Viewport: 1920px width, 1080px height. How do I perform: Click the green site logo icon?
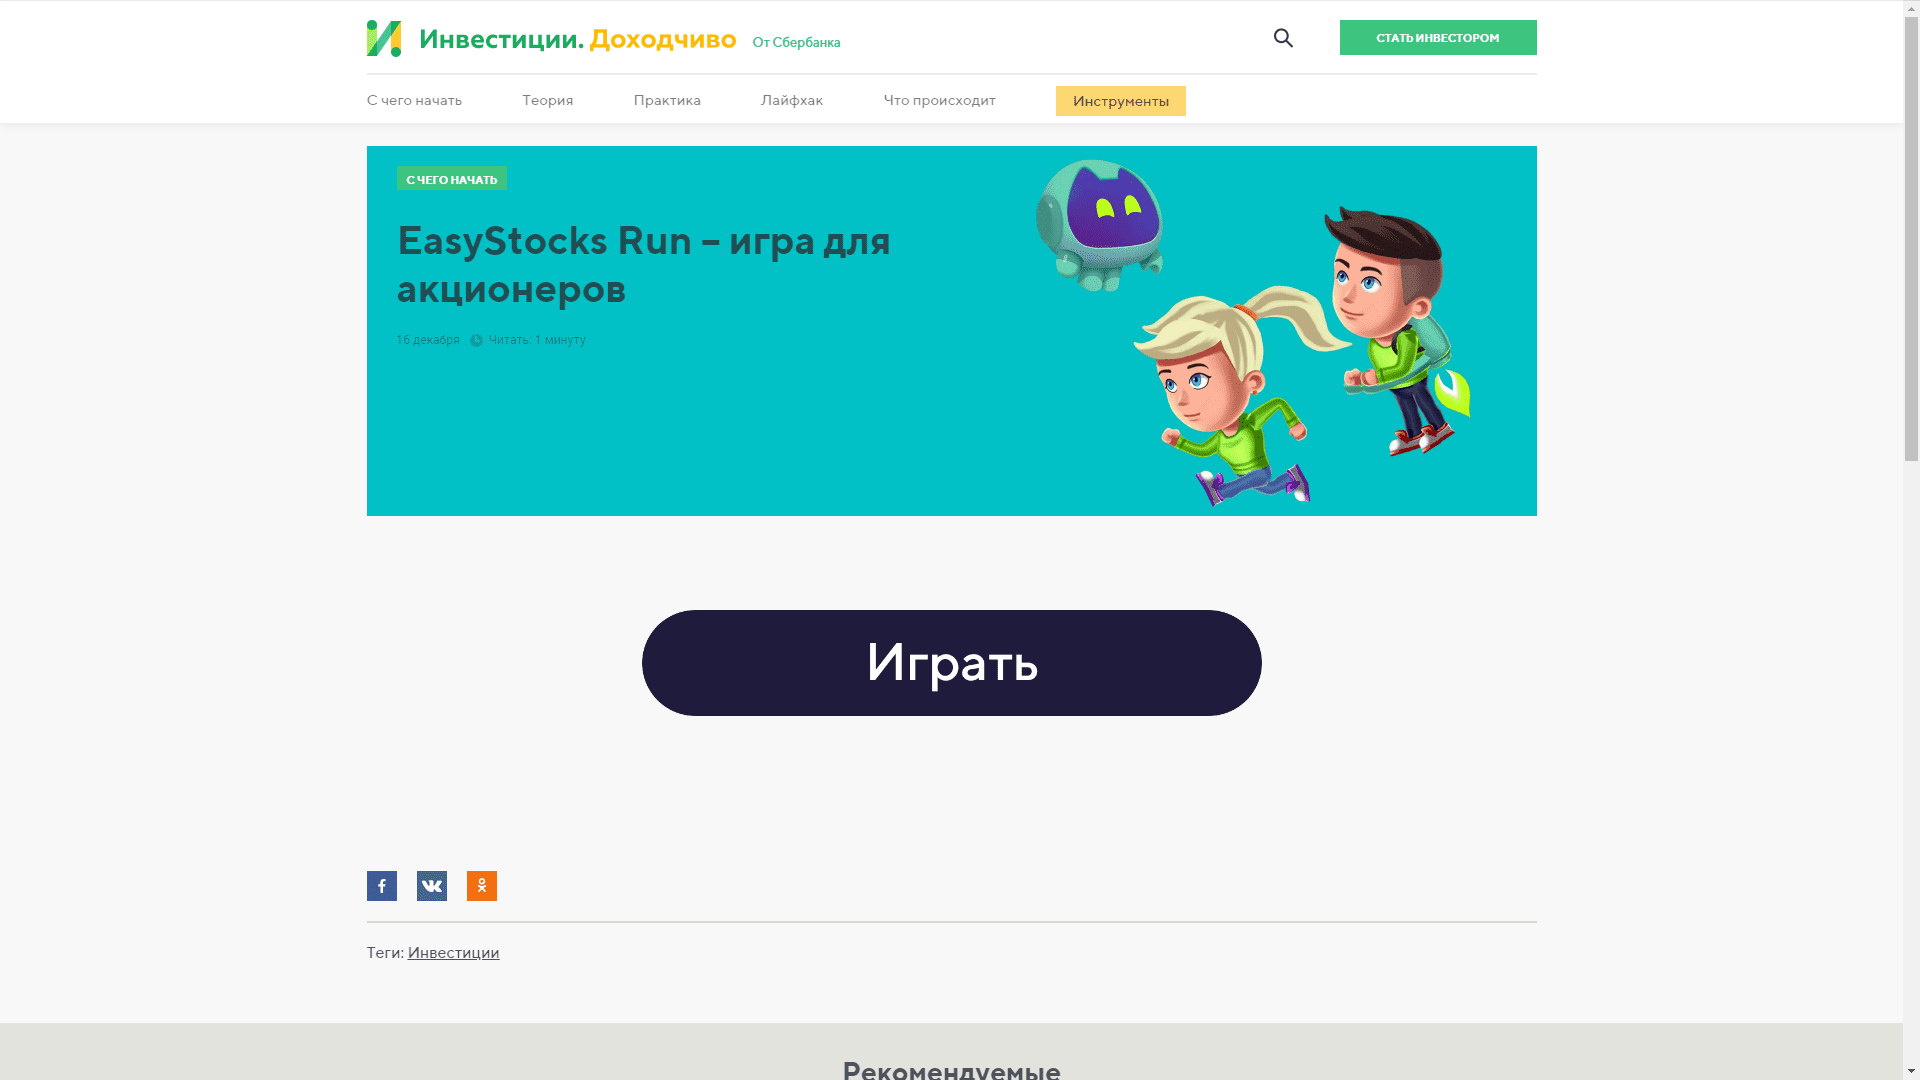(x=384, y=39)
